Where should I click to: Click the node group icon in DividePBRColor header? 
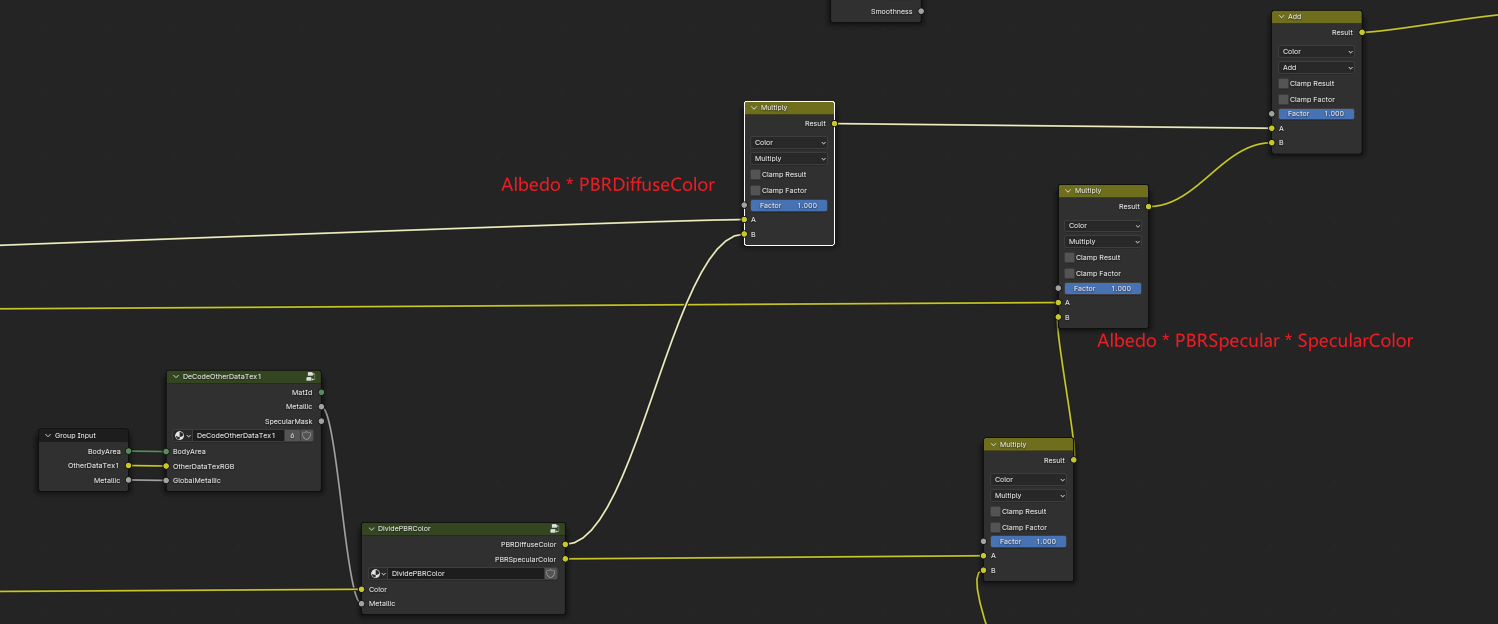tap(554, 528)
